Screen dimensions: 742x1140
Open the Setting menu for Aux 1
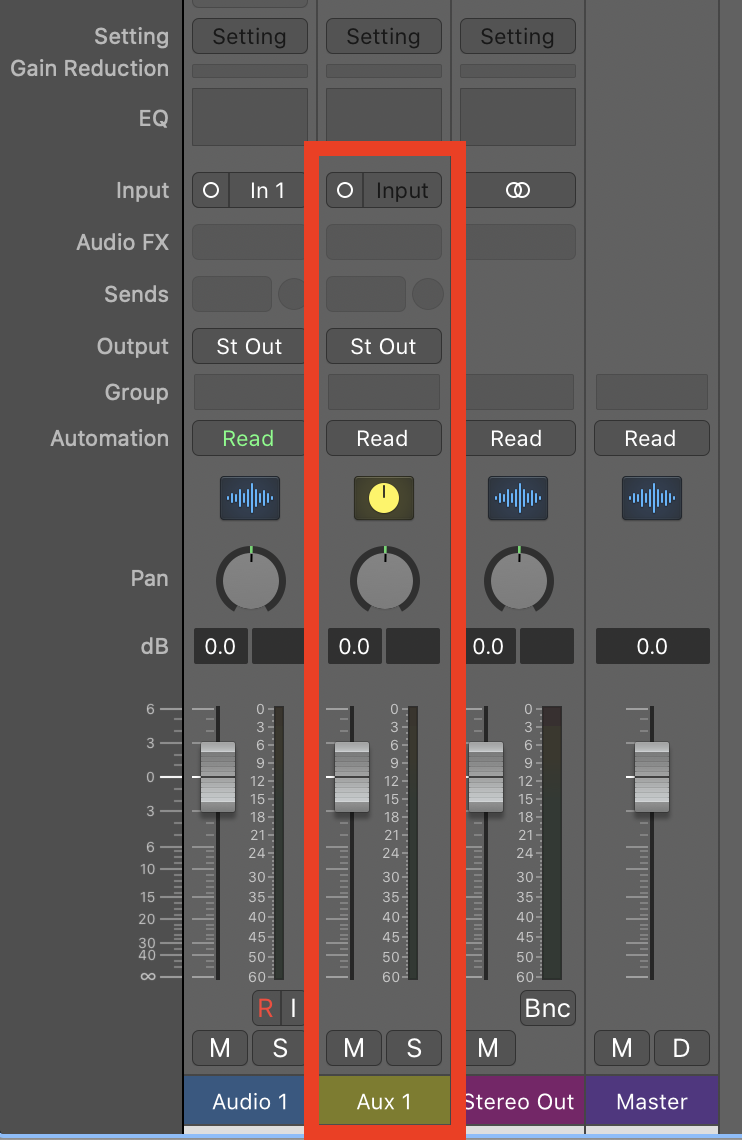[x=384, y=37]
